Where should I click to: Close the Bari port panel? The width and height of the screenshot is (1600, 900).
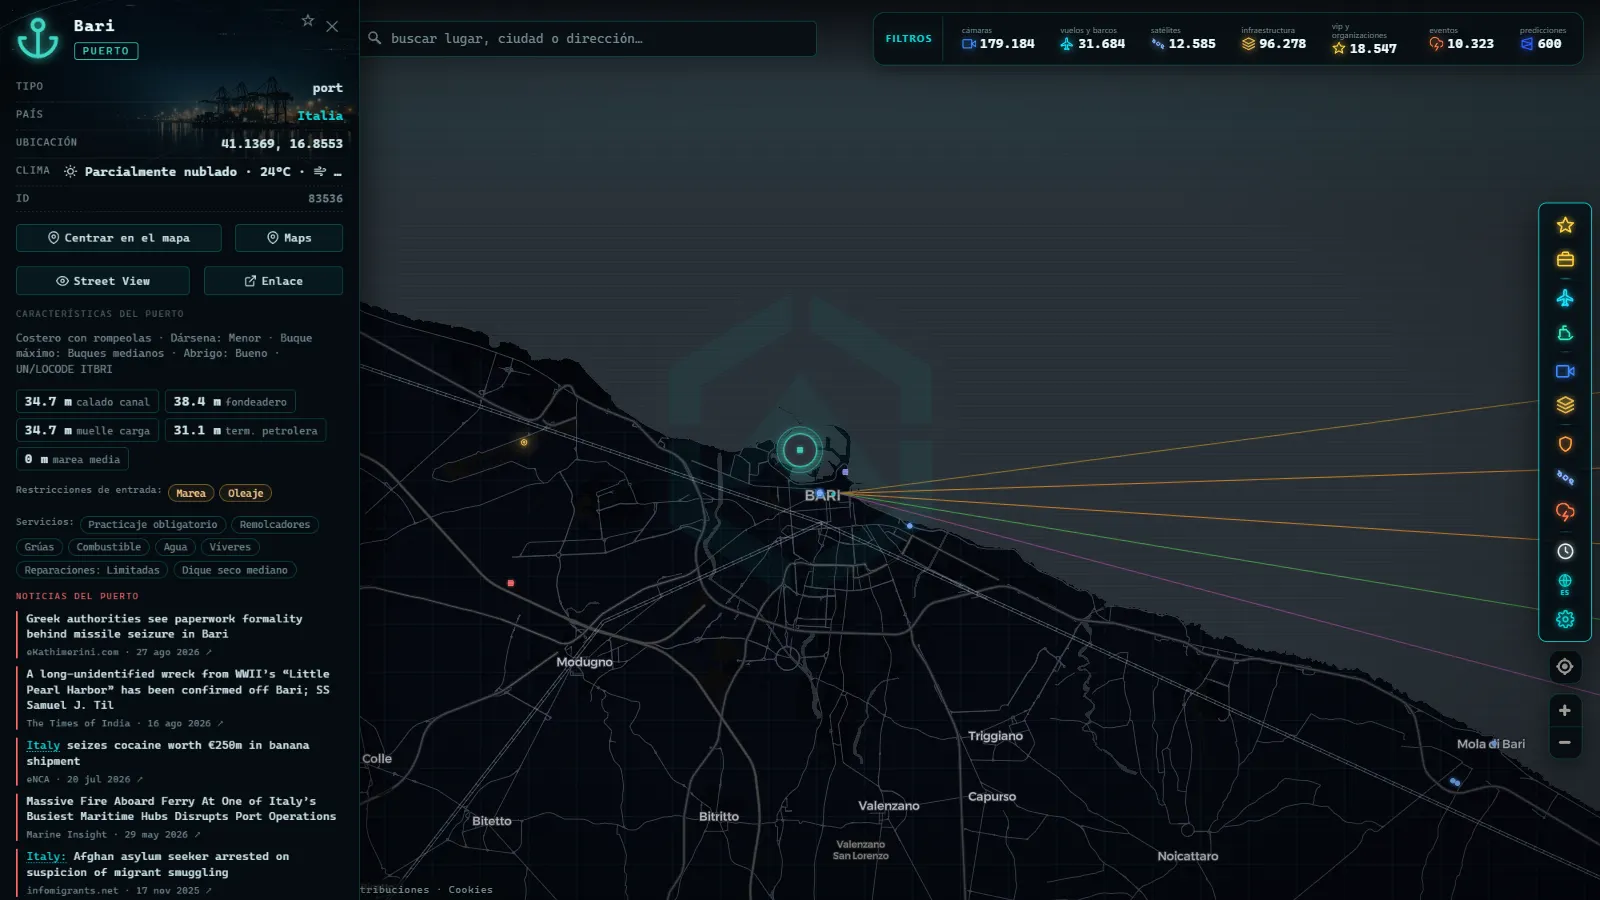click(x=332, y=27)
